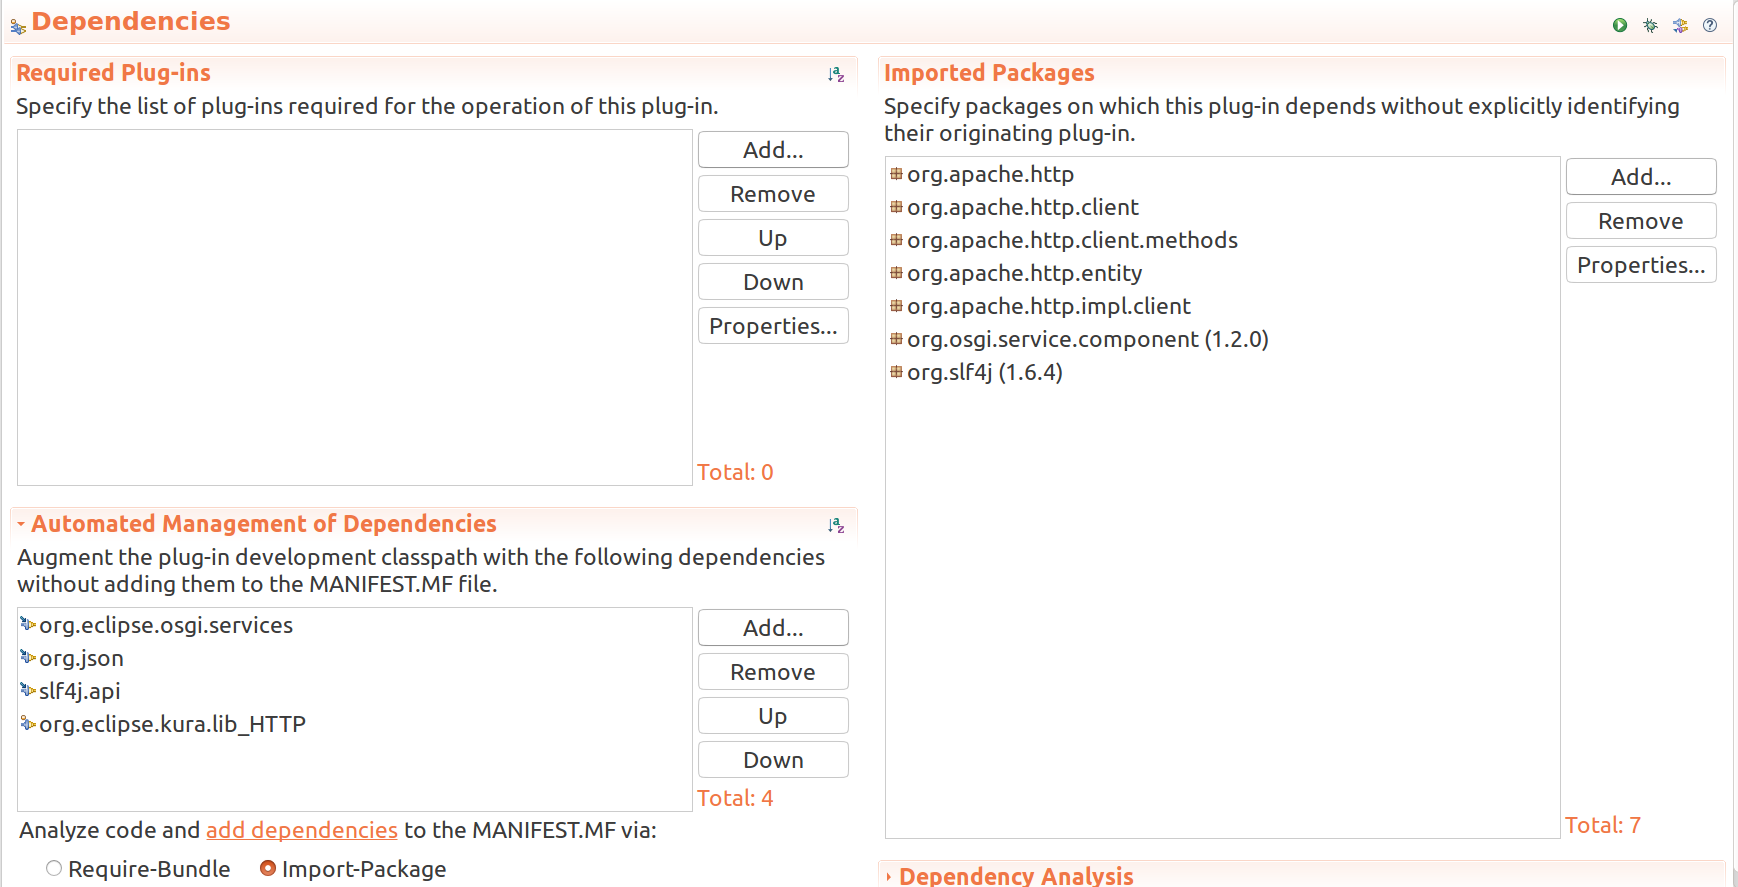1738x887 pixels.
Task: Click the Organize Manifests wizard plug icon
Action: (1680, 25)
